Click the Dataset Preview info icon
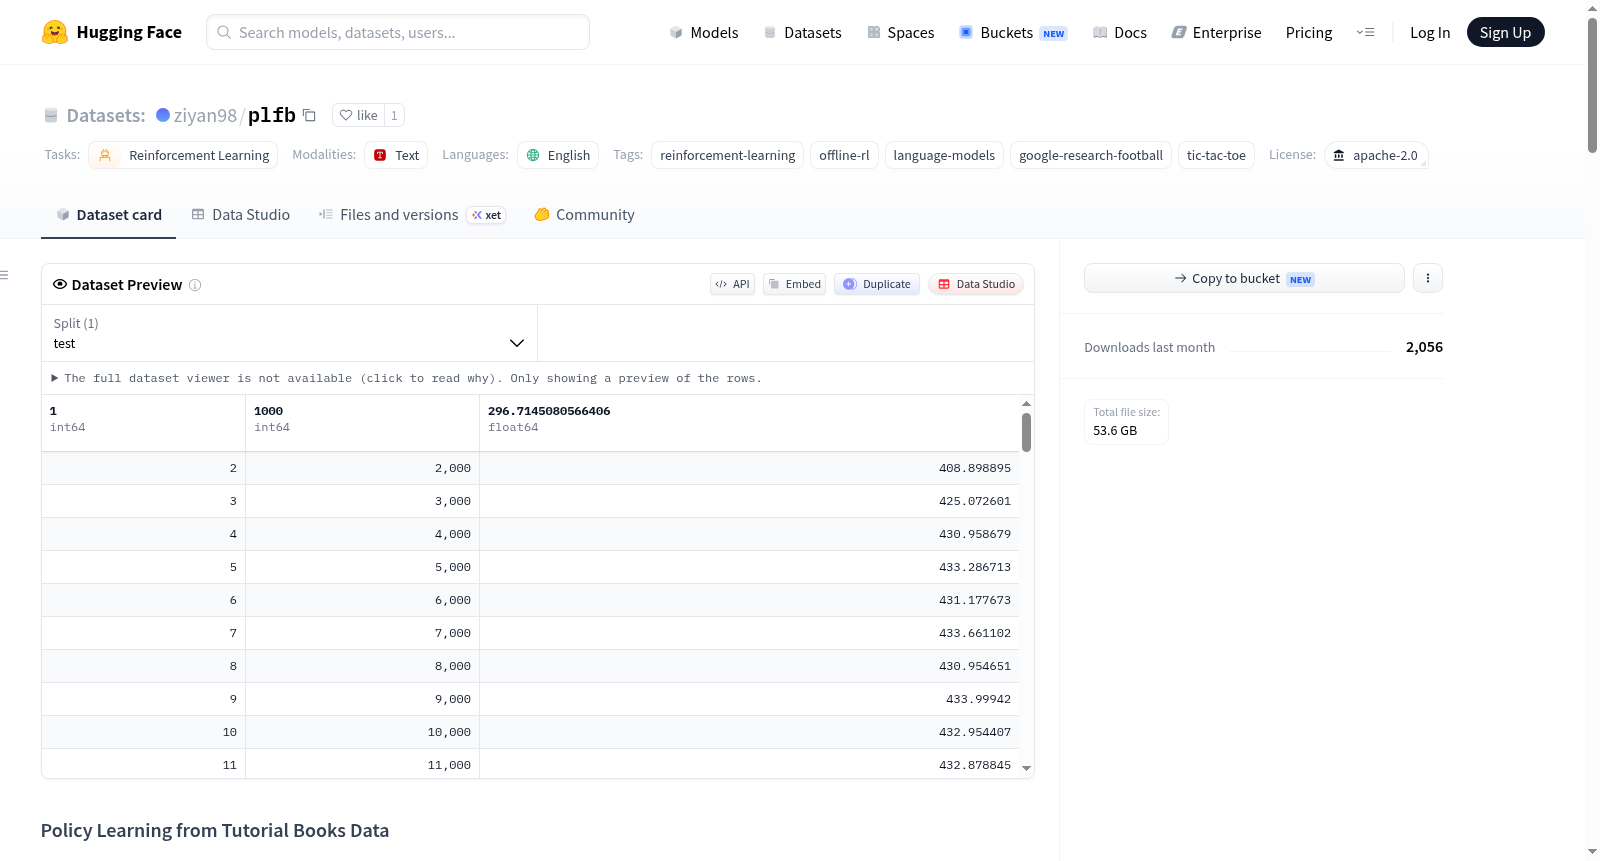The height and width of the screenshot is (861, 1600). [195, 285]
